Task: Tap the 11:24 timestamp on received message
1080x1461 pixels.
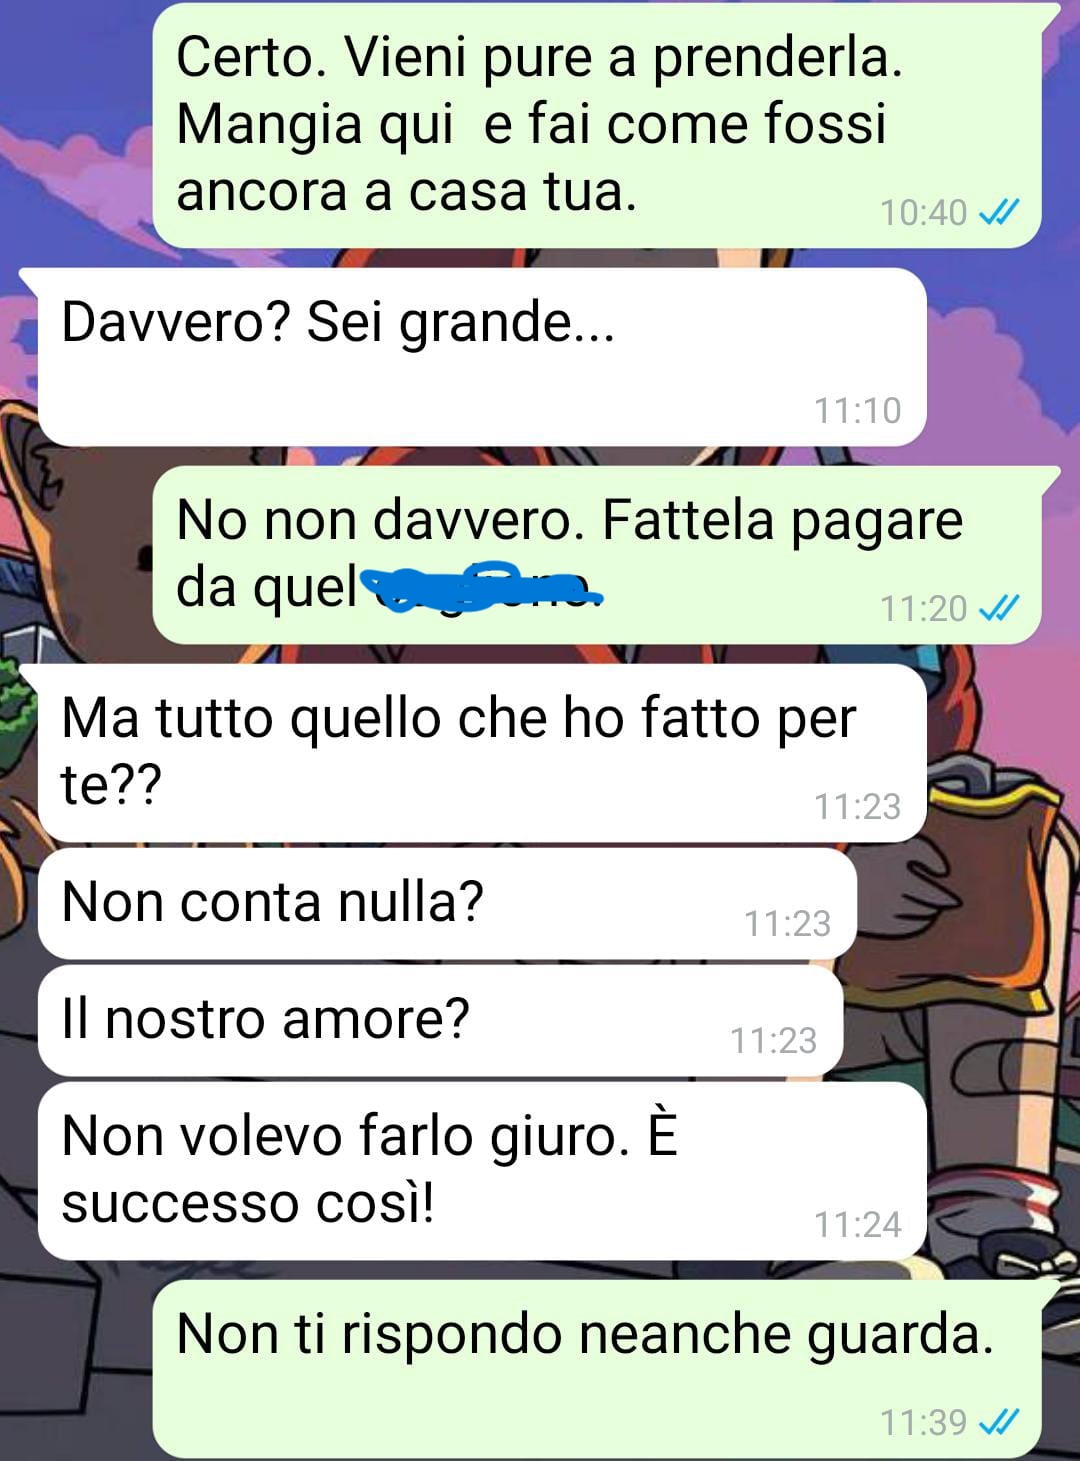Action: point(858,1224)
